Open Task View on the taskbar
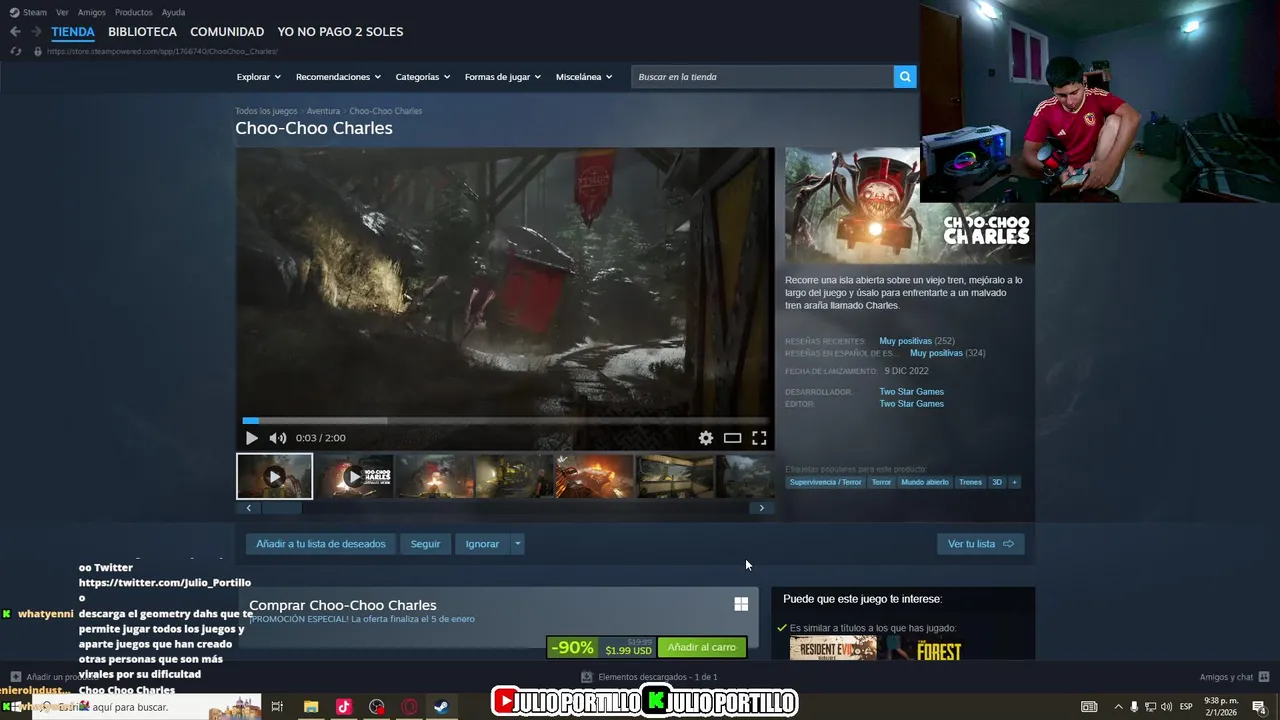 (277, 707)
